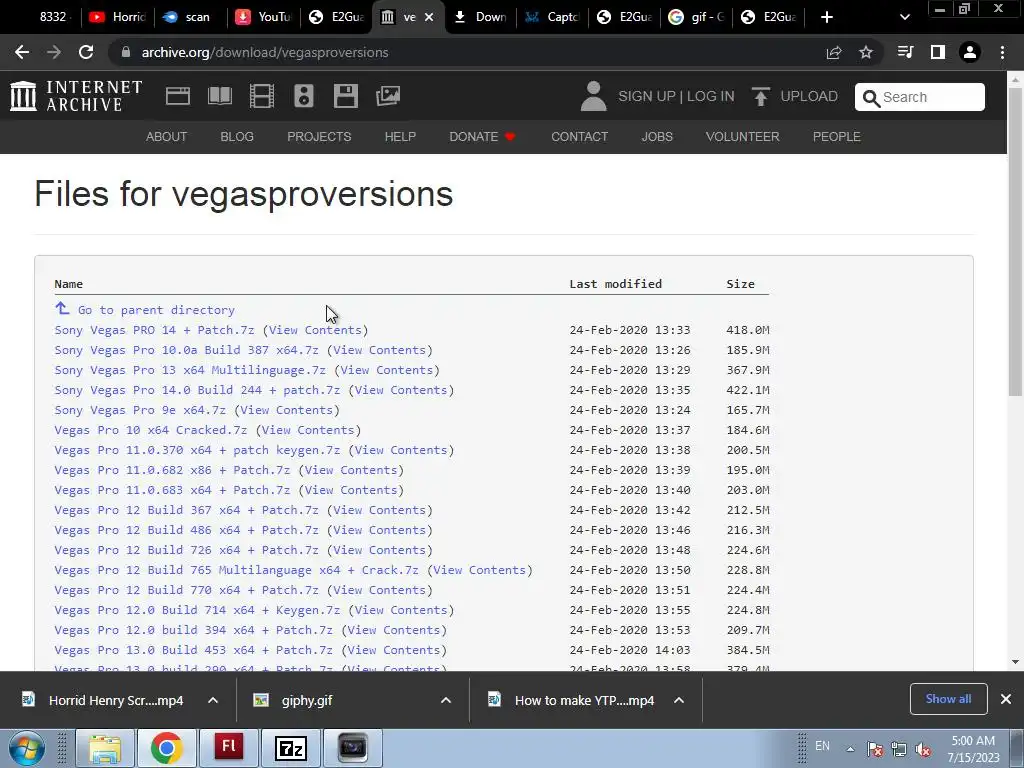Close the active vegasproversions tab
The height and width of the screenshot is (768, 1024).
tap(429, 17)
